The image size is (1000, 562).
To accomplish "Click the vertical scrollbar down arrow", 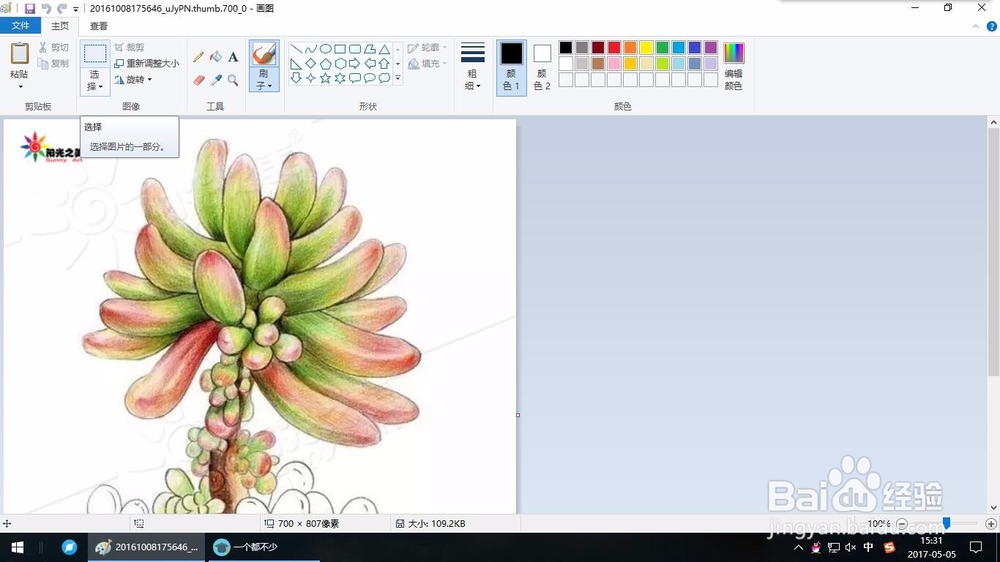I will coord(994,508).
